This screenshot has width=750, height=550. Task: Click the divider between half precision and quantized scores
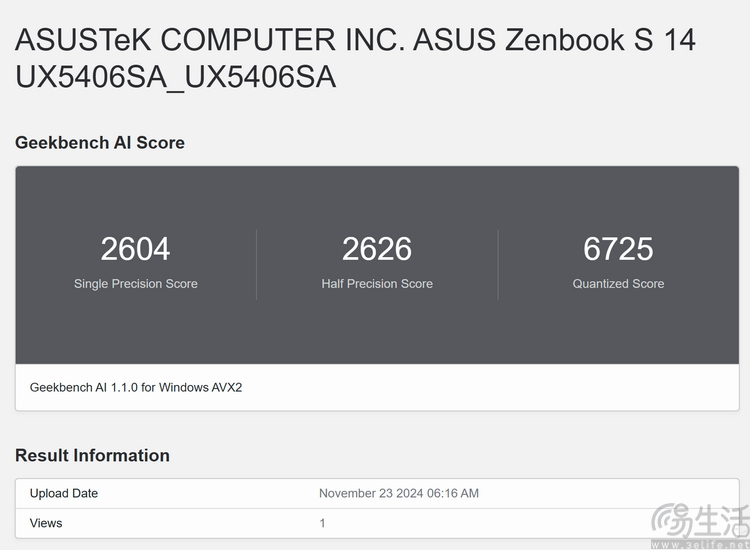(498, 264)
